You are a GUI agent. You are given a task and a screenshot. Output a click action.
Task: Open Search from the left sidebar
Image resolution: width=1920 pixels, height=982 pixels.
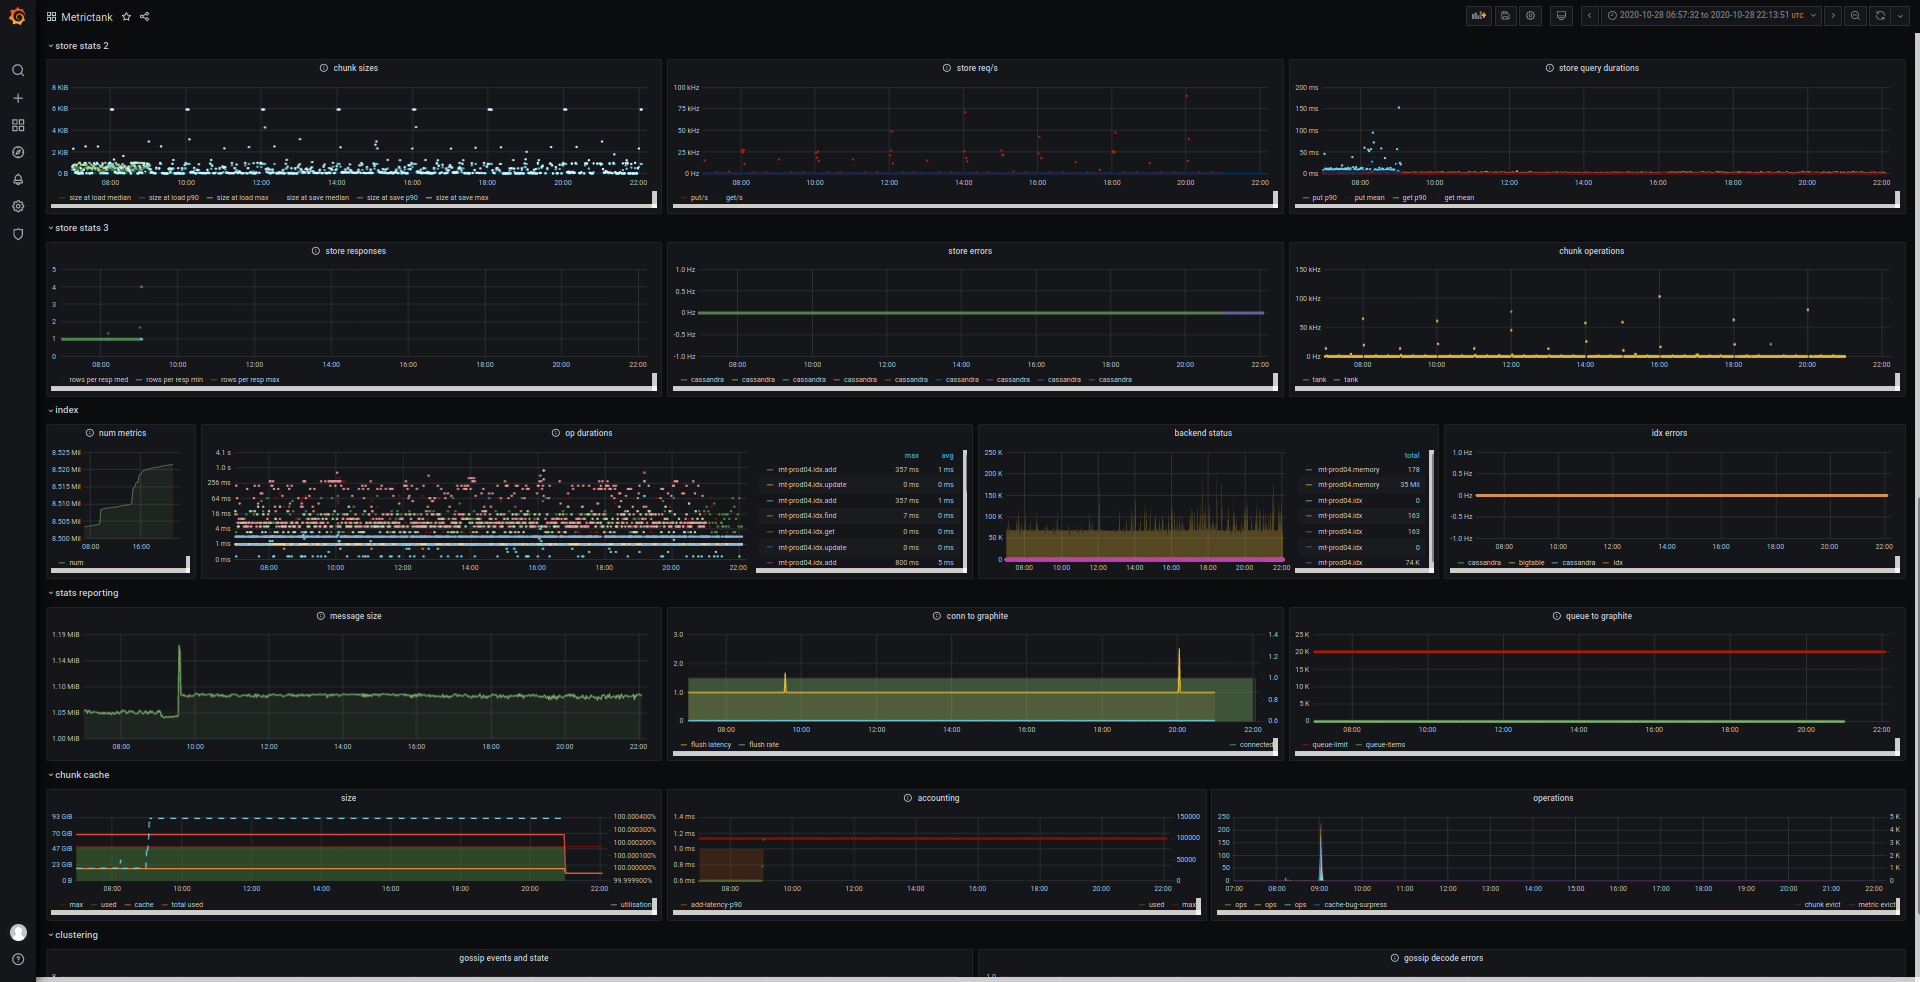coord(18,71)
